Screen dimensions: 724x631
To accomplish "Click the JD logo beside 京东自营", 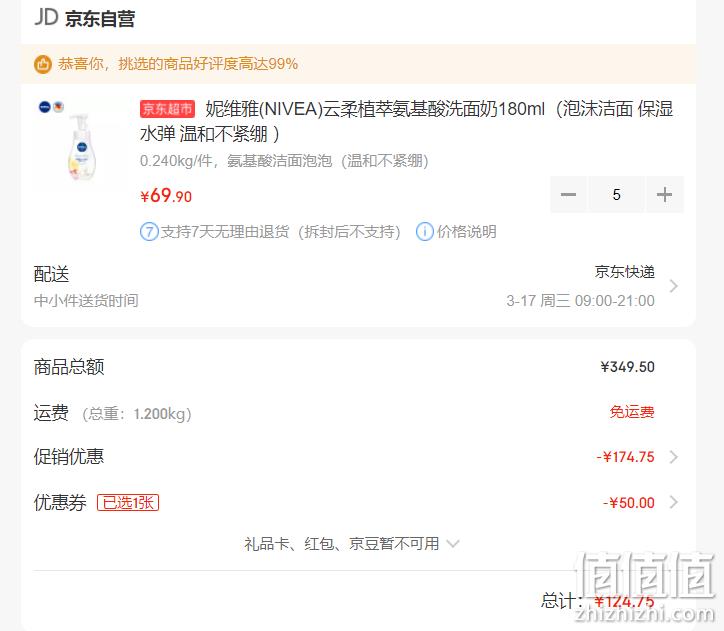I will (46, 18).
